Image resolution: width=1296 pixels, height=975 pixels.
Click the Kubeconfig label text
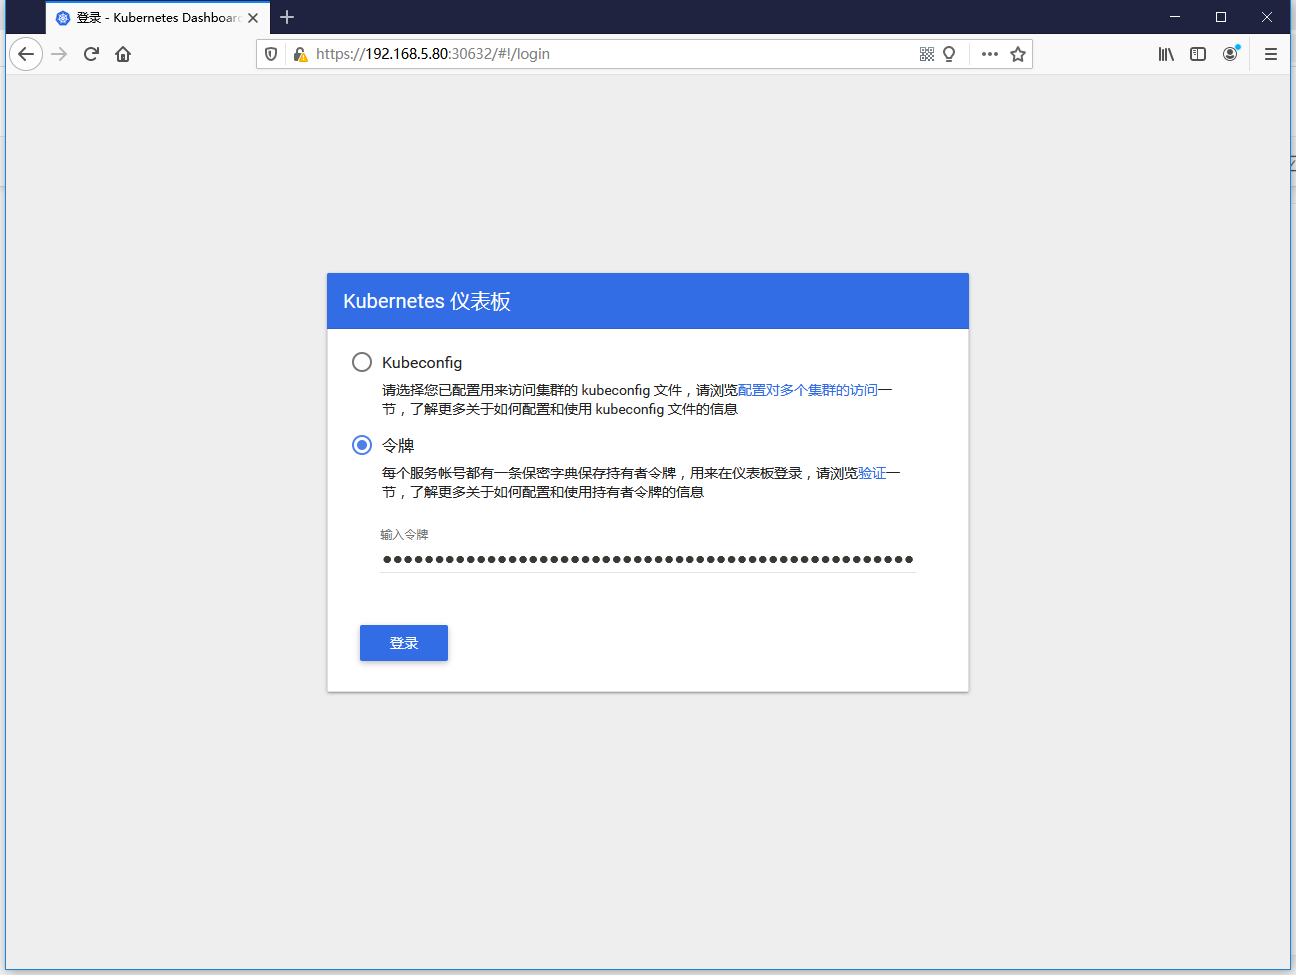click(422, 362)
